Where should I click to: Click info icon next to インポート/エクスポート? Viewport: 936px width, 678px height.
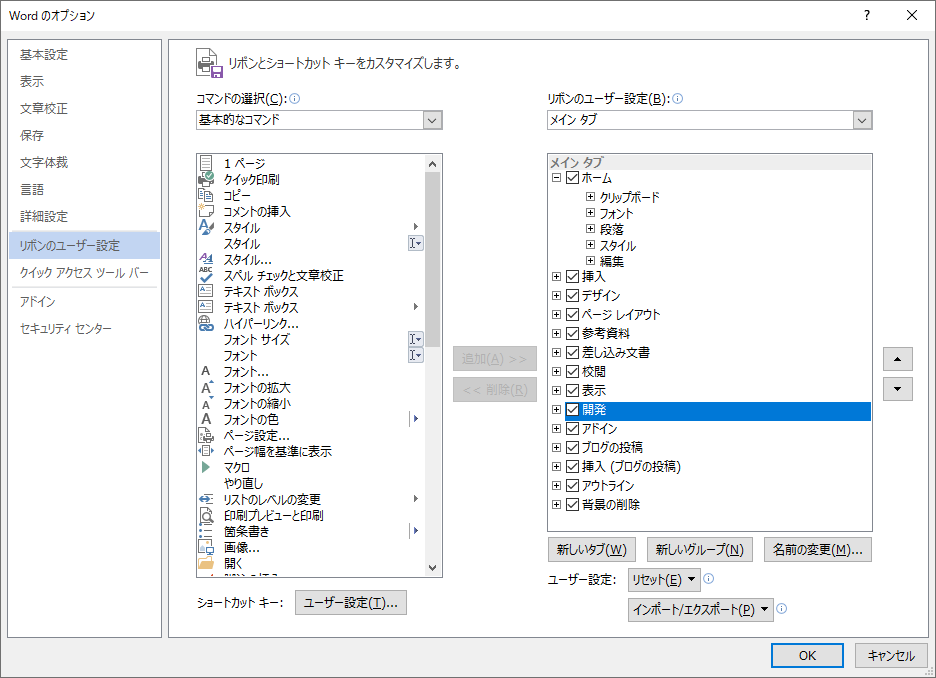(781, 609)
